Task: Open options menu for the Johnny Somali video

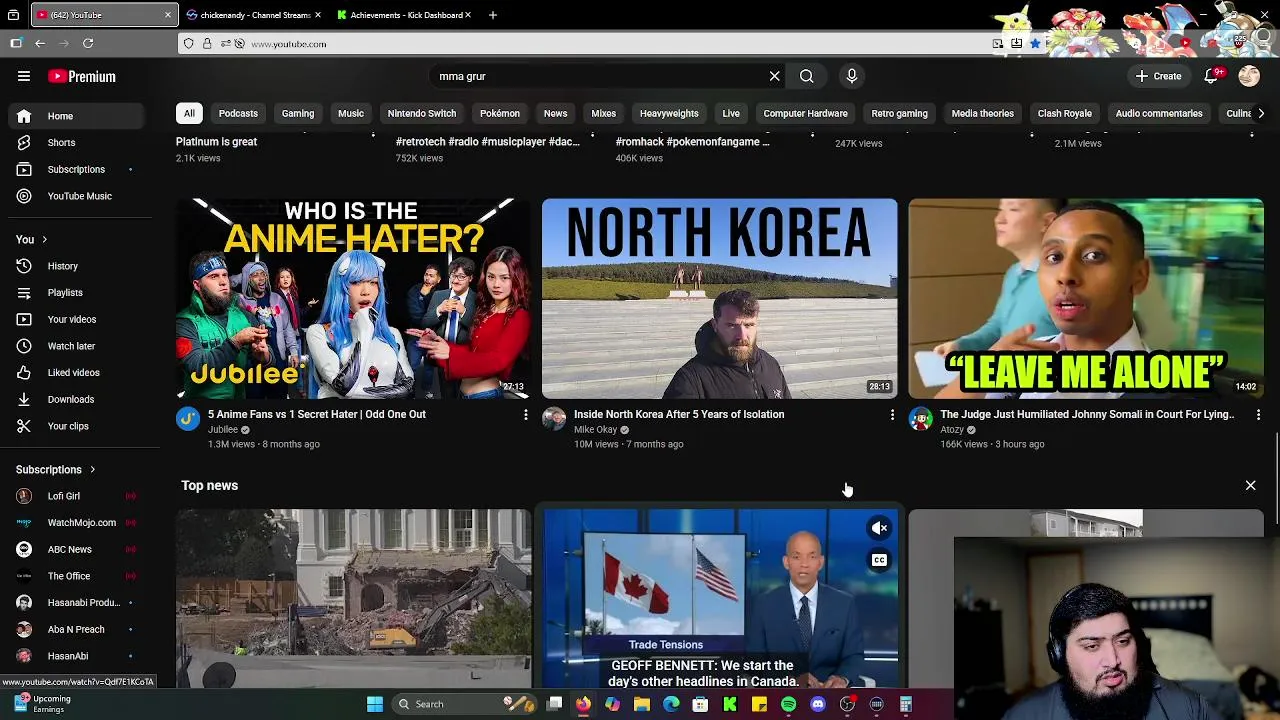Action: click(1258, 414)
